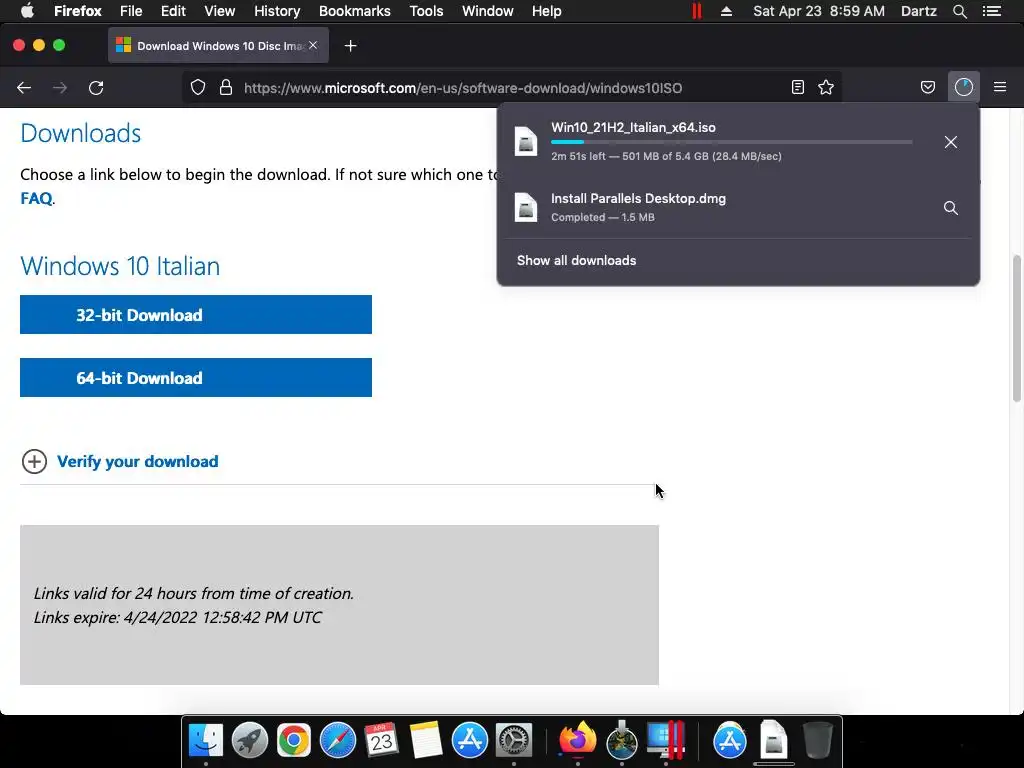Open the Window menu

tap(488, 11)
